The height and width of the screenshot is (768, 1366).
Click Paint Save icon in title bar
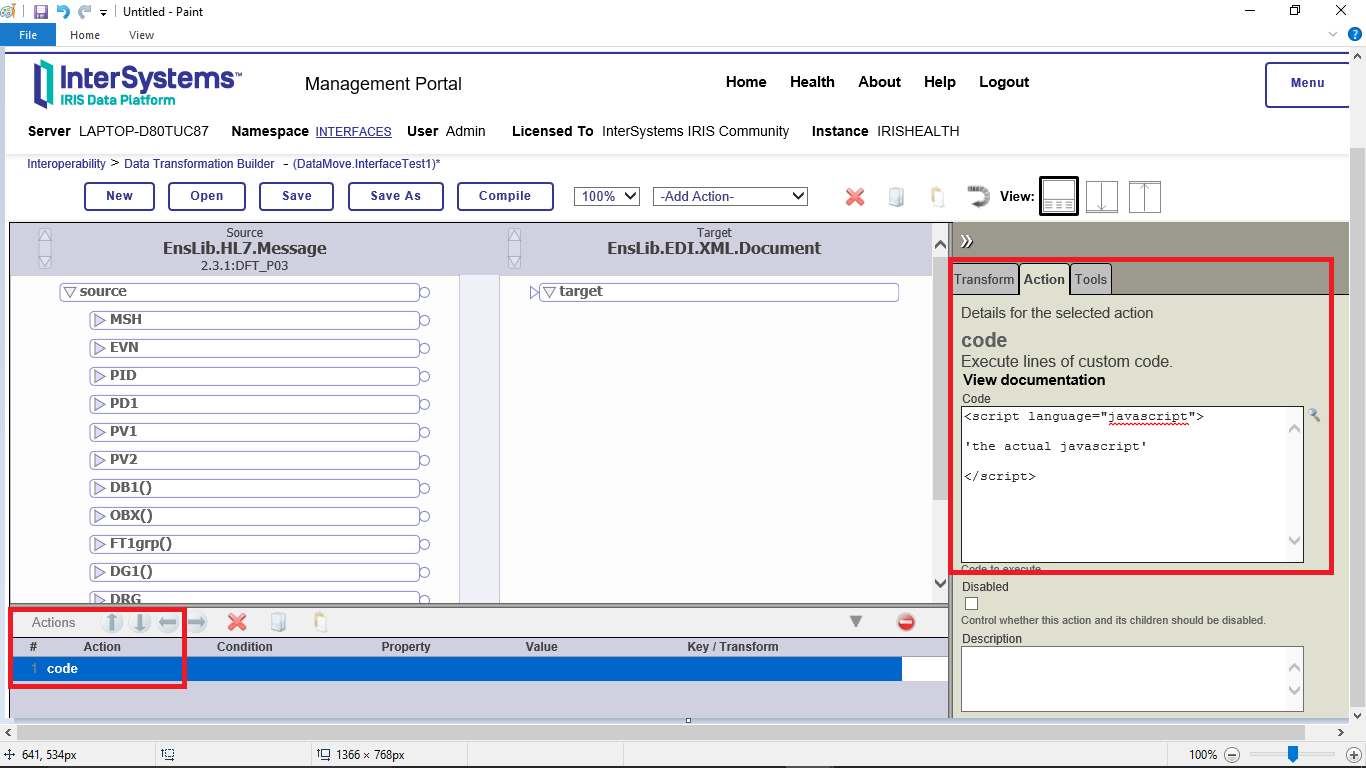(x=41, y=12)
